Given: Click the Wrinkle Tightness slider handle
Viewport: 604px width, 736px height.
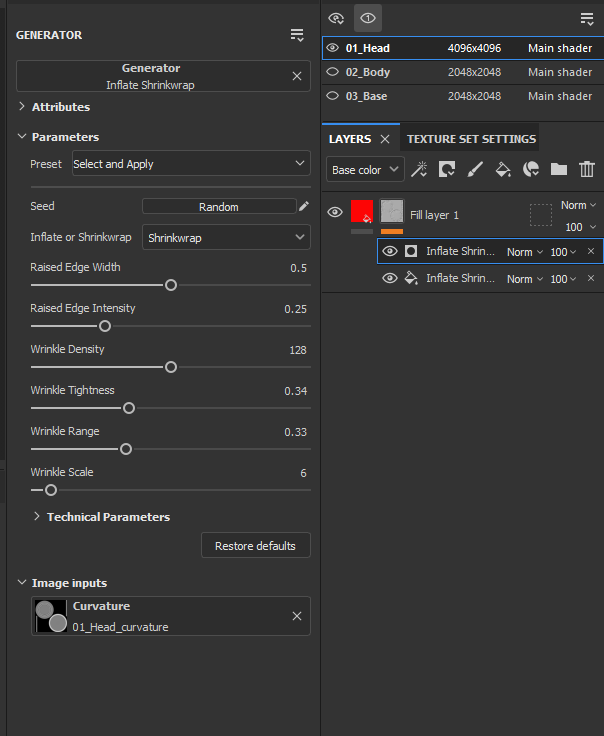Looking at the screenshot, I should coord(129,408).
